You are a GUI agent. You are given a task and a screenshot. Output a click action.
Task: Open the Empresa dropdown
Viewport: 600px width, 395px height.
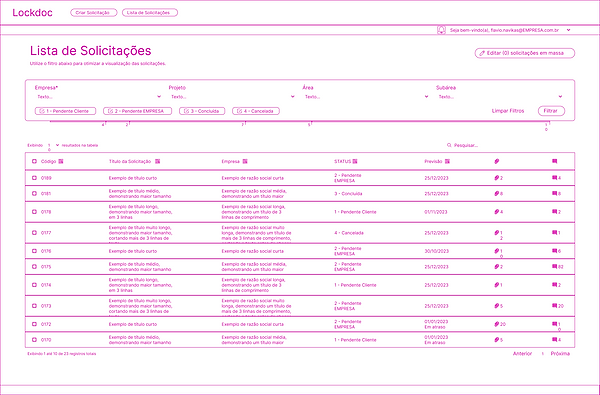click(98, 97)
